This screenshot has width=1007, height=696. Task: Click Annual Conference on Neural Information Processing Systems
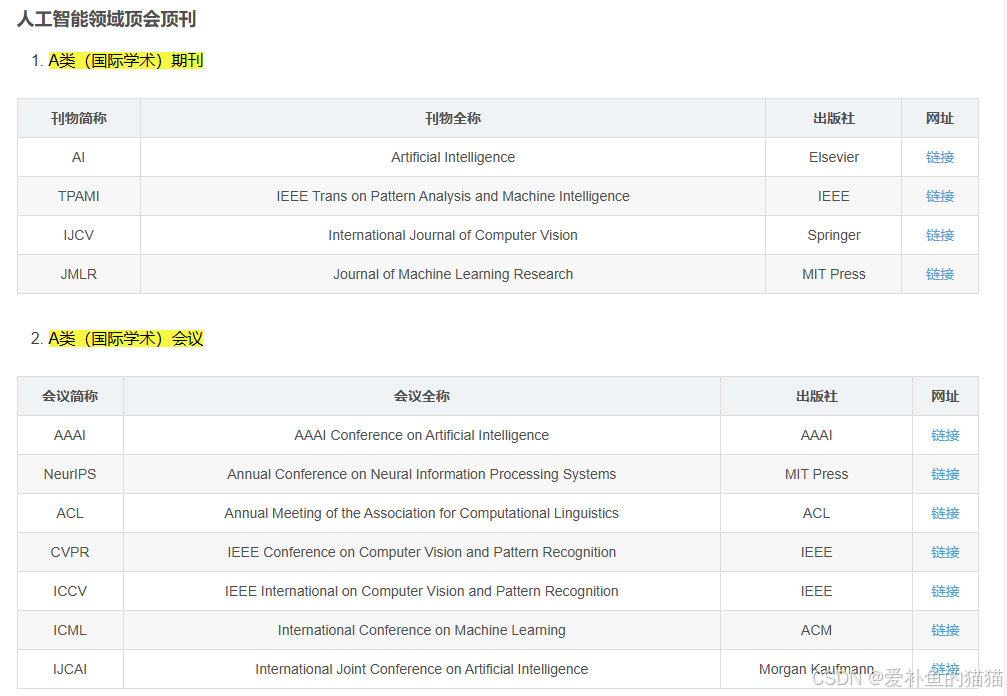[421, 474]
